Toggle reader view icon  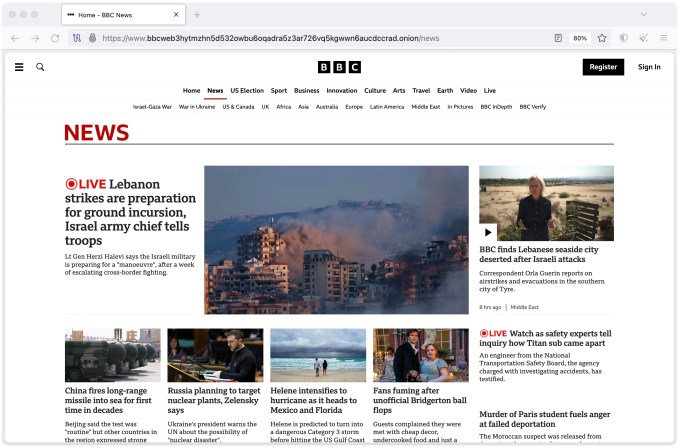(x=558, y=38)
